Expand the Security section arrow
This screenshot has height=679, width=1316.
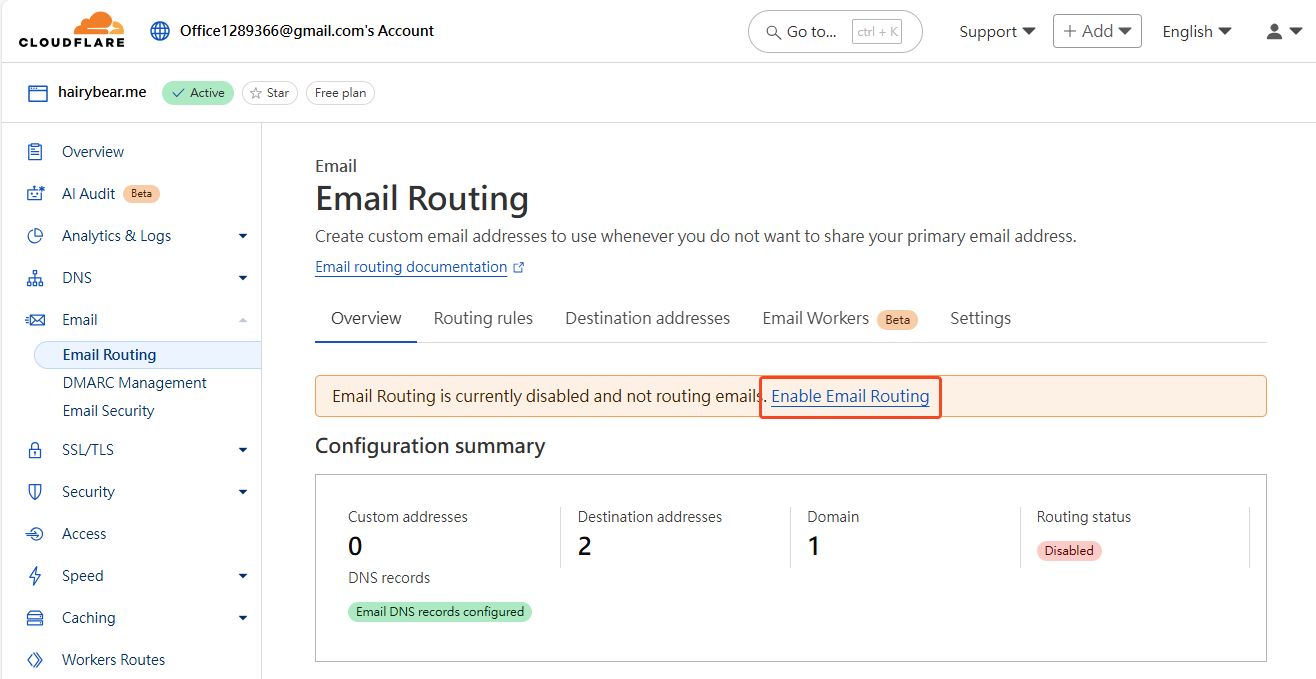pos(243,492)
